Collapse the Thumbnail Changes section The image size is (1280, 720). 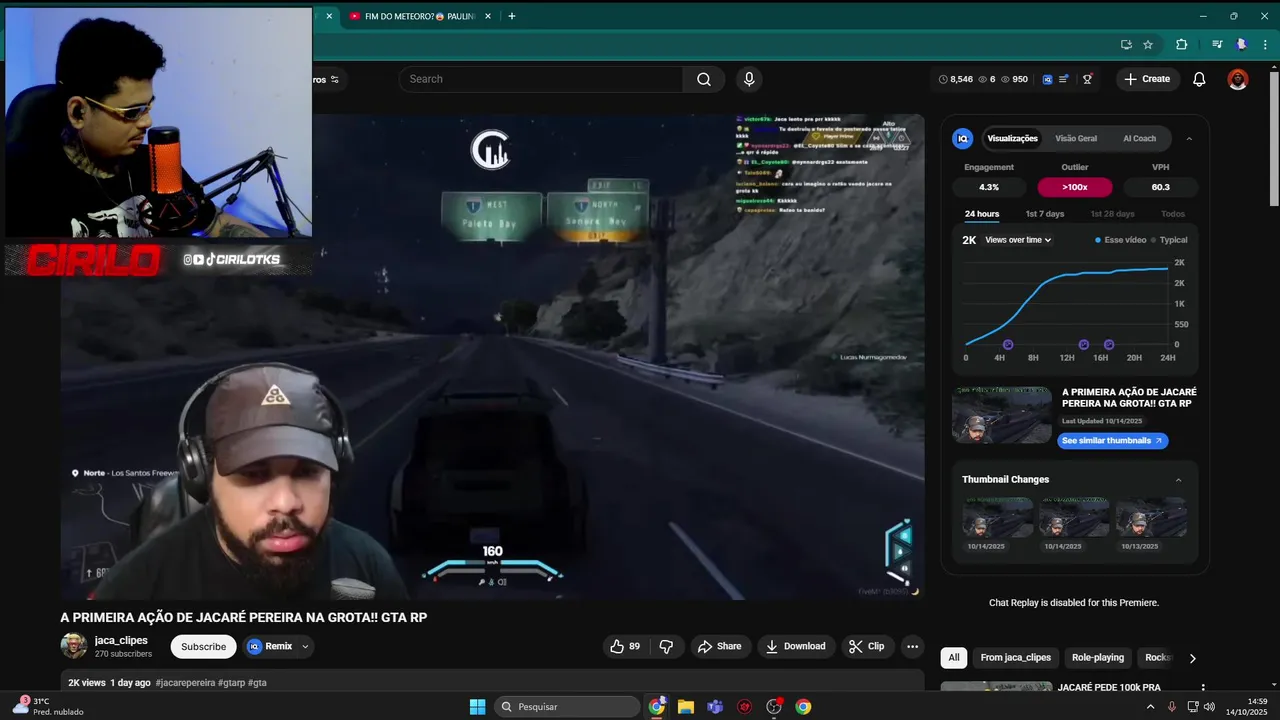(x=1178, y=480)
